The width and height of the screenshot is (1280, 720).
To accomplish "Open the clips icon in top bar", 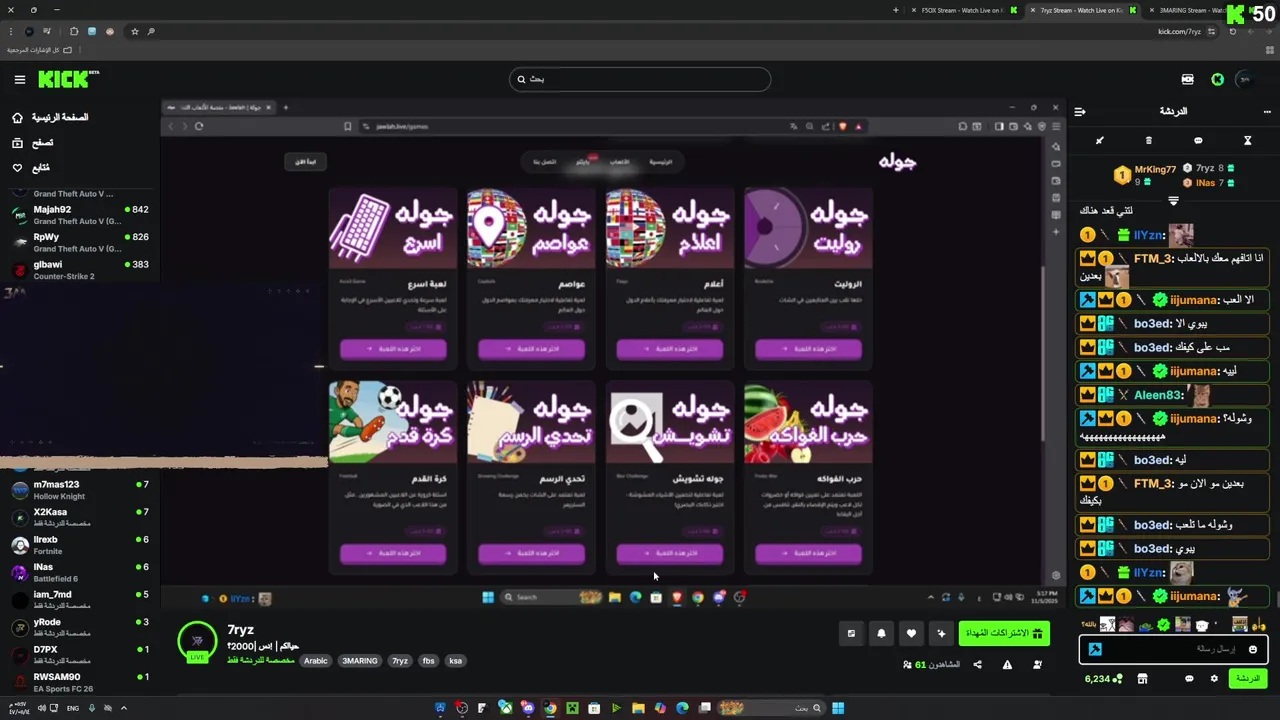I will 1187,79.
